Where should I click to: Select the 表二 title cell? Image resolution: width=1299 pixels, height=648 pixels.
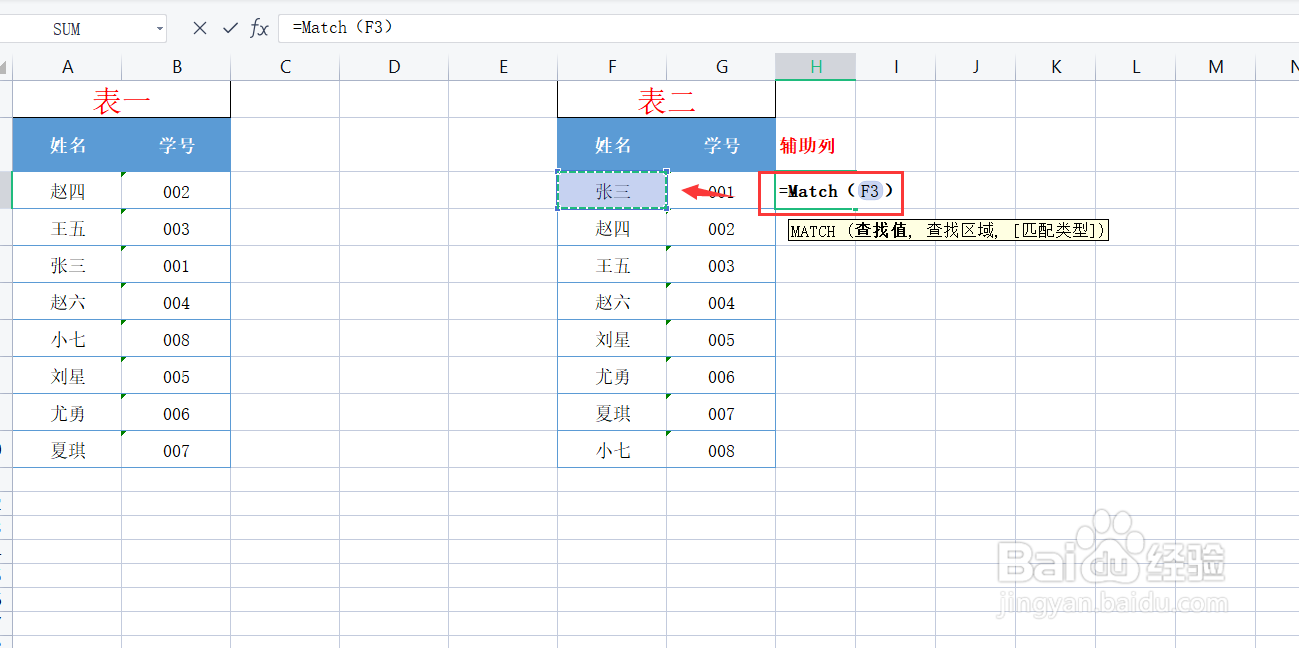pos(666,98)
